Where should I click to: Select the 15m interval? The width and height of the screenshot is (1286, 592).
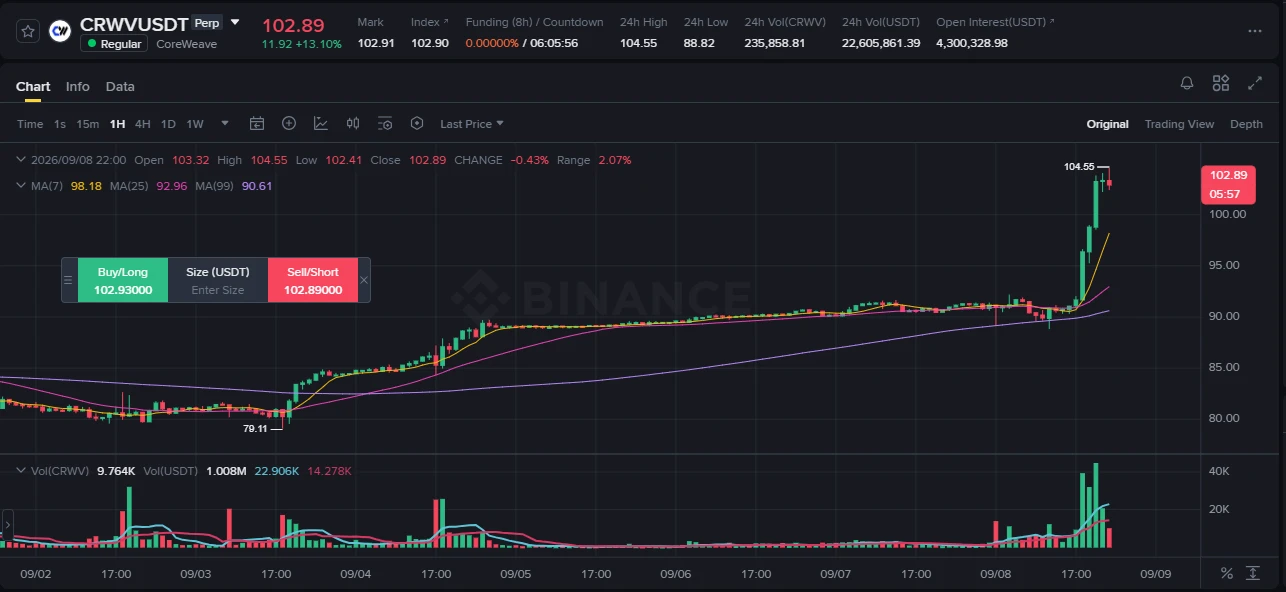[x=88, y=124]
